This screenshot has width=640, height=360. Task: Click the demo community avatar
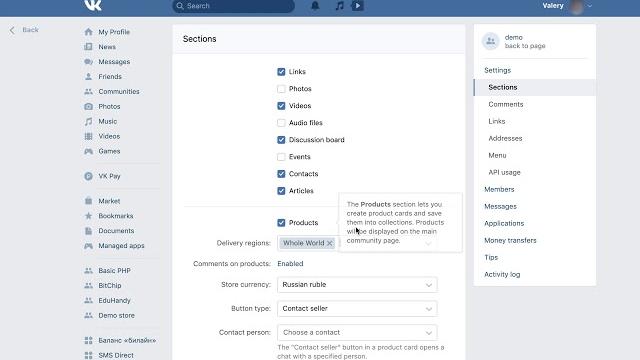(x=491, y=41)
